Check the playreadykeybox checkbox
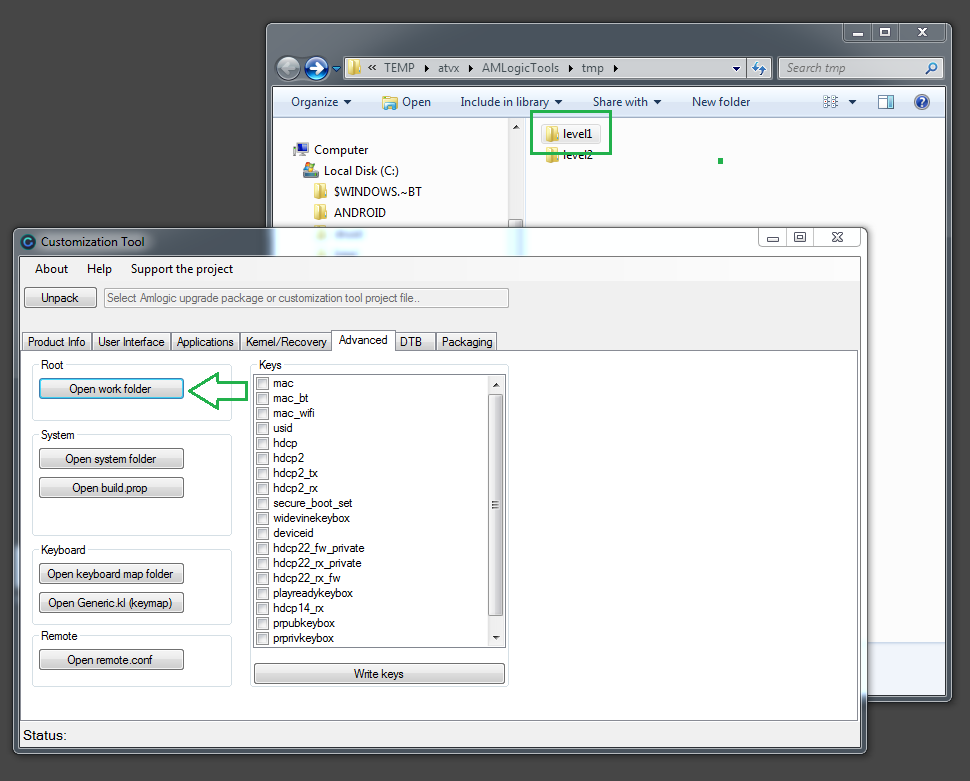The width and height of the screenshot is (970, 781). (x=263, y=593)
